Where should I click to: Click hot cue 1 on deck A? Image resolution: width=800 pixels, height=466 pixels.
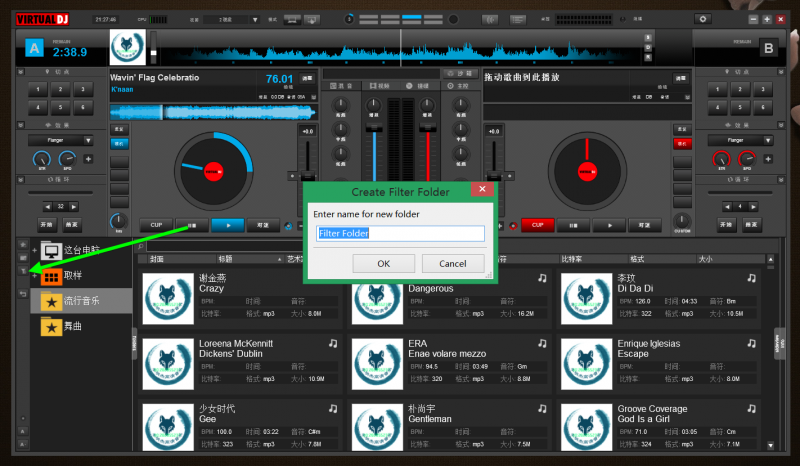38,89
